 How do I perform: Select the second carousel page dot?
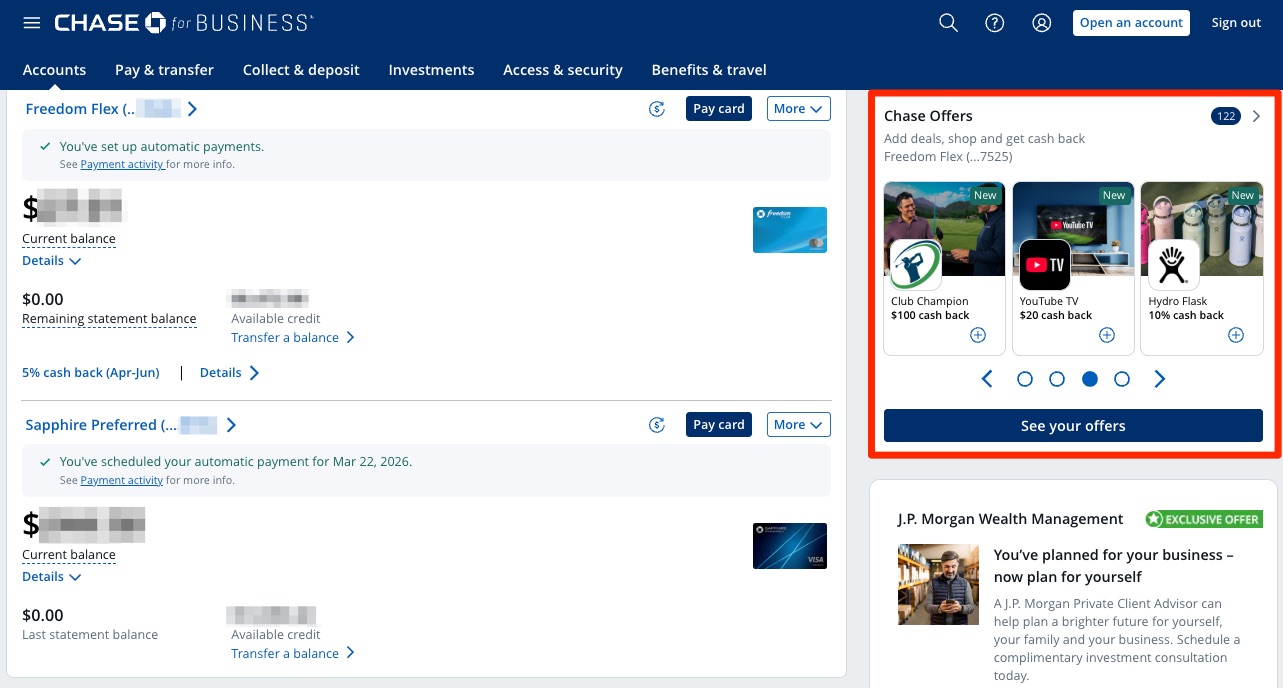1057,379
